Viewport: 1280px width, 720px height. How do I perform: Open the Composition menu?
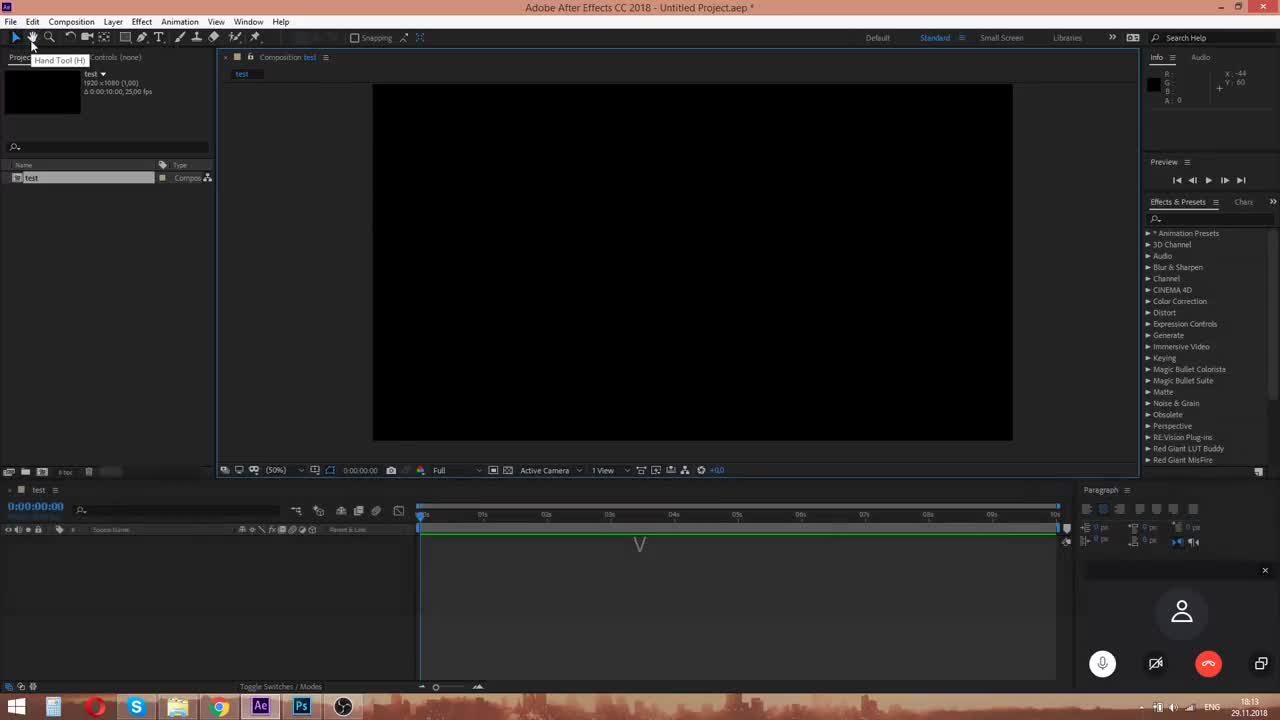point(71,22)
